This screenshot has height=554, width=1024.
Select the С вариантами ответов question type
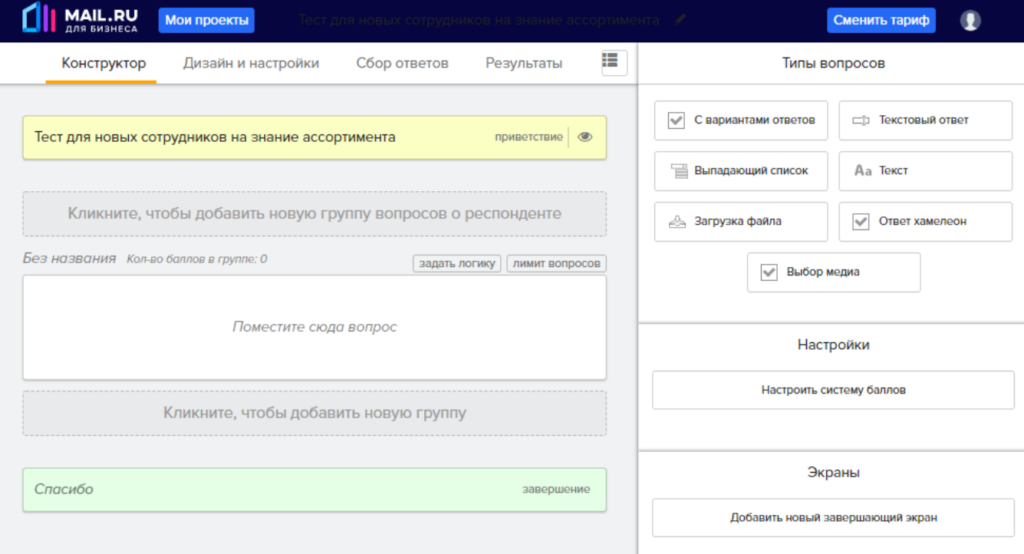(741, 120)
